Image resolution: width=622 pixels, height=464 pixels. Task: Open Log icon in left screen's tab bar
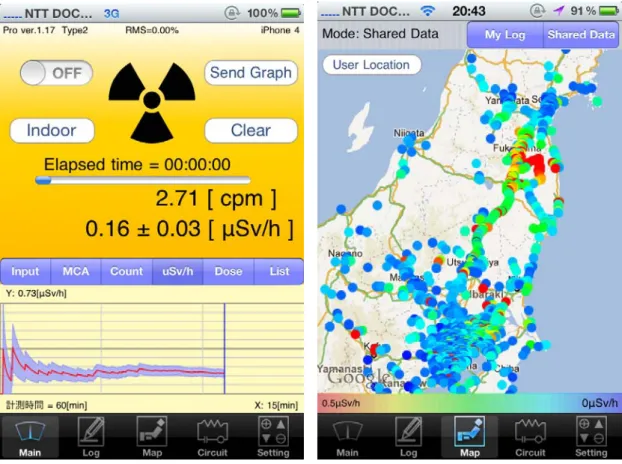point(91,437)
